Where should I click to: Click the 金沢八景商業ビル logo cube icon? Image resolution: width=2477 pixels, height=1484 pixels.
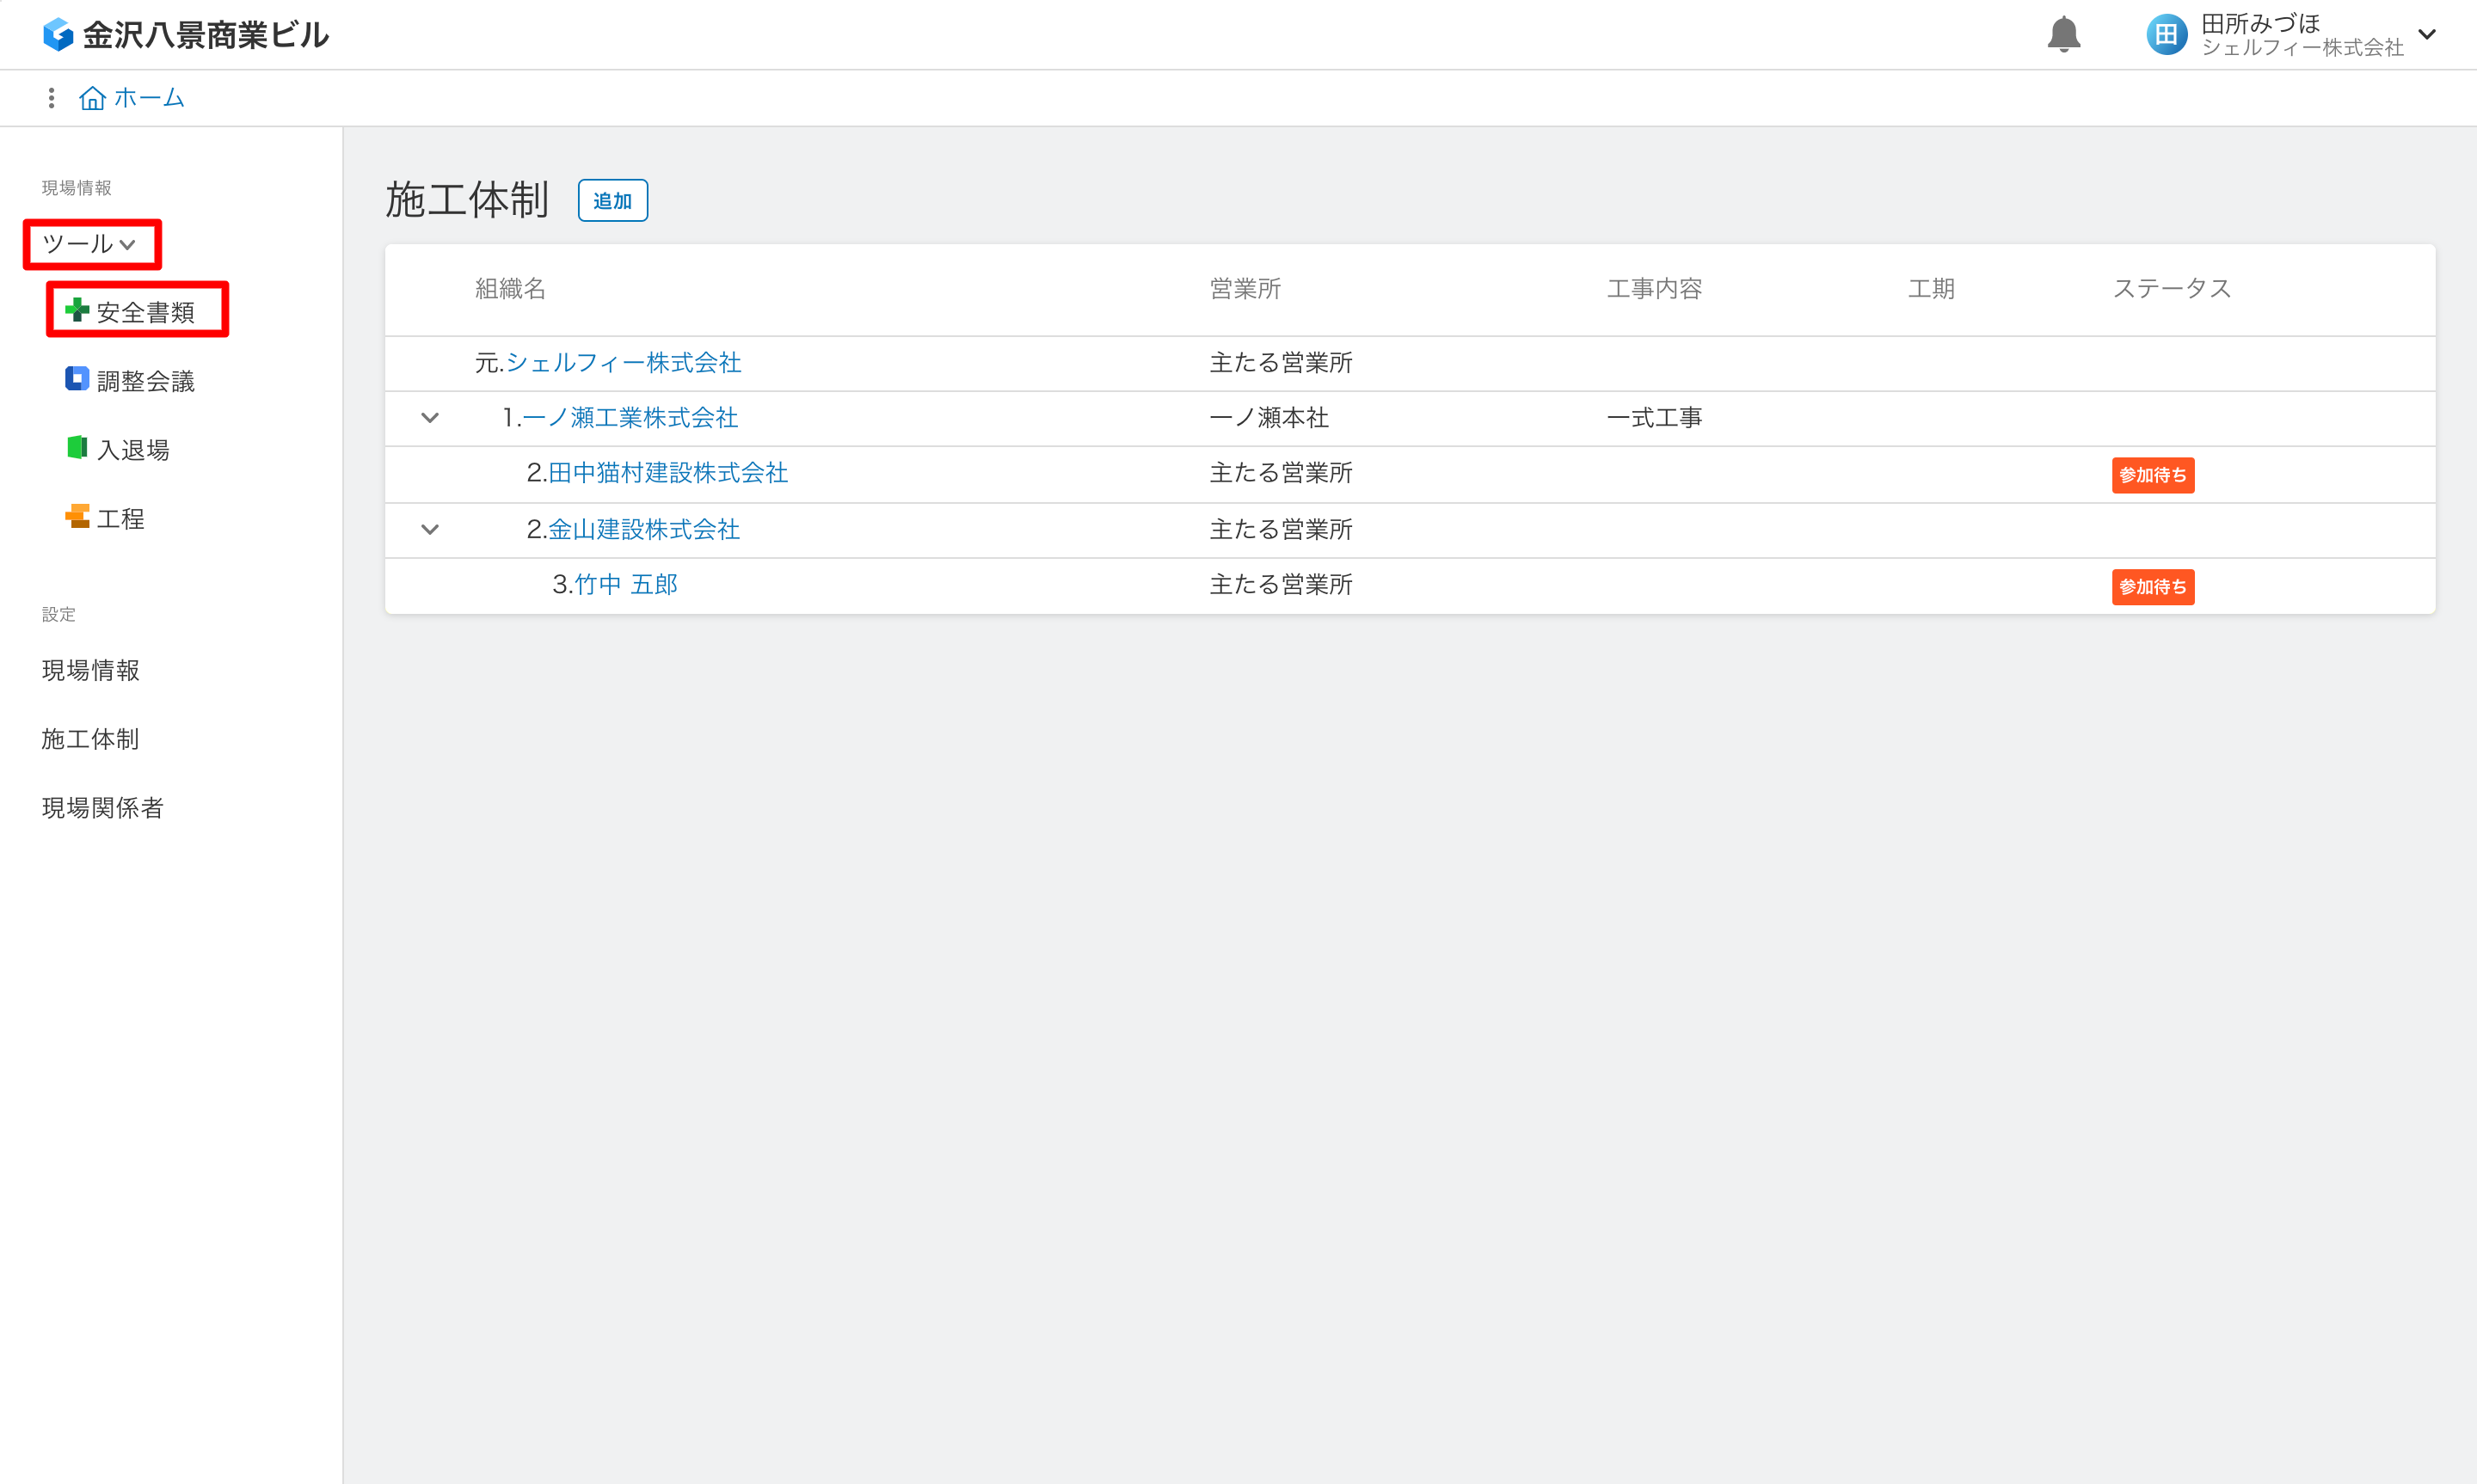pyautogui.click(x=58, y=35)
